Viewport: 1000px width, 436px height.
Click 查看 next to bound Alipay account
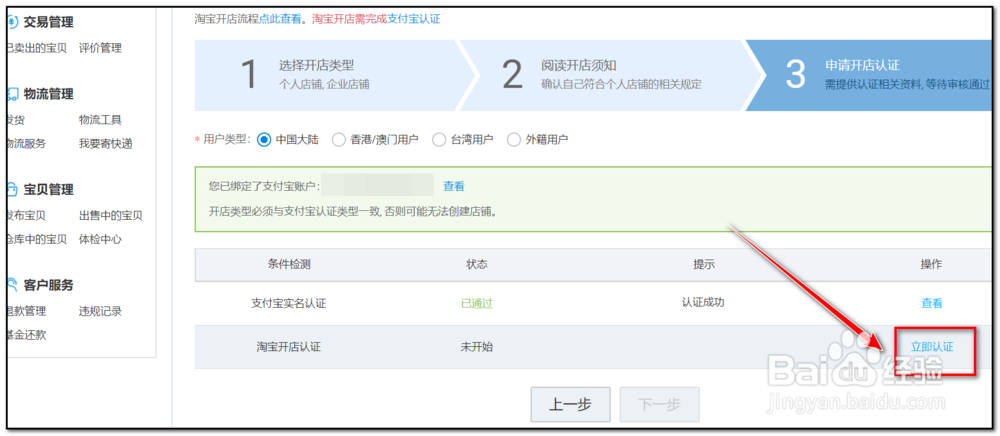click(x=454, y=186)
